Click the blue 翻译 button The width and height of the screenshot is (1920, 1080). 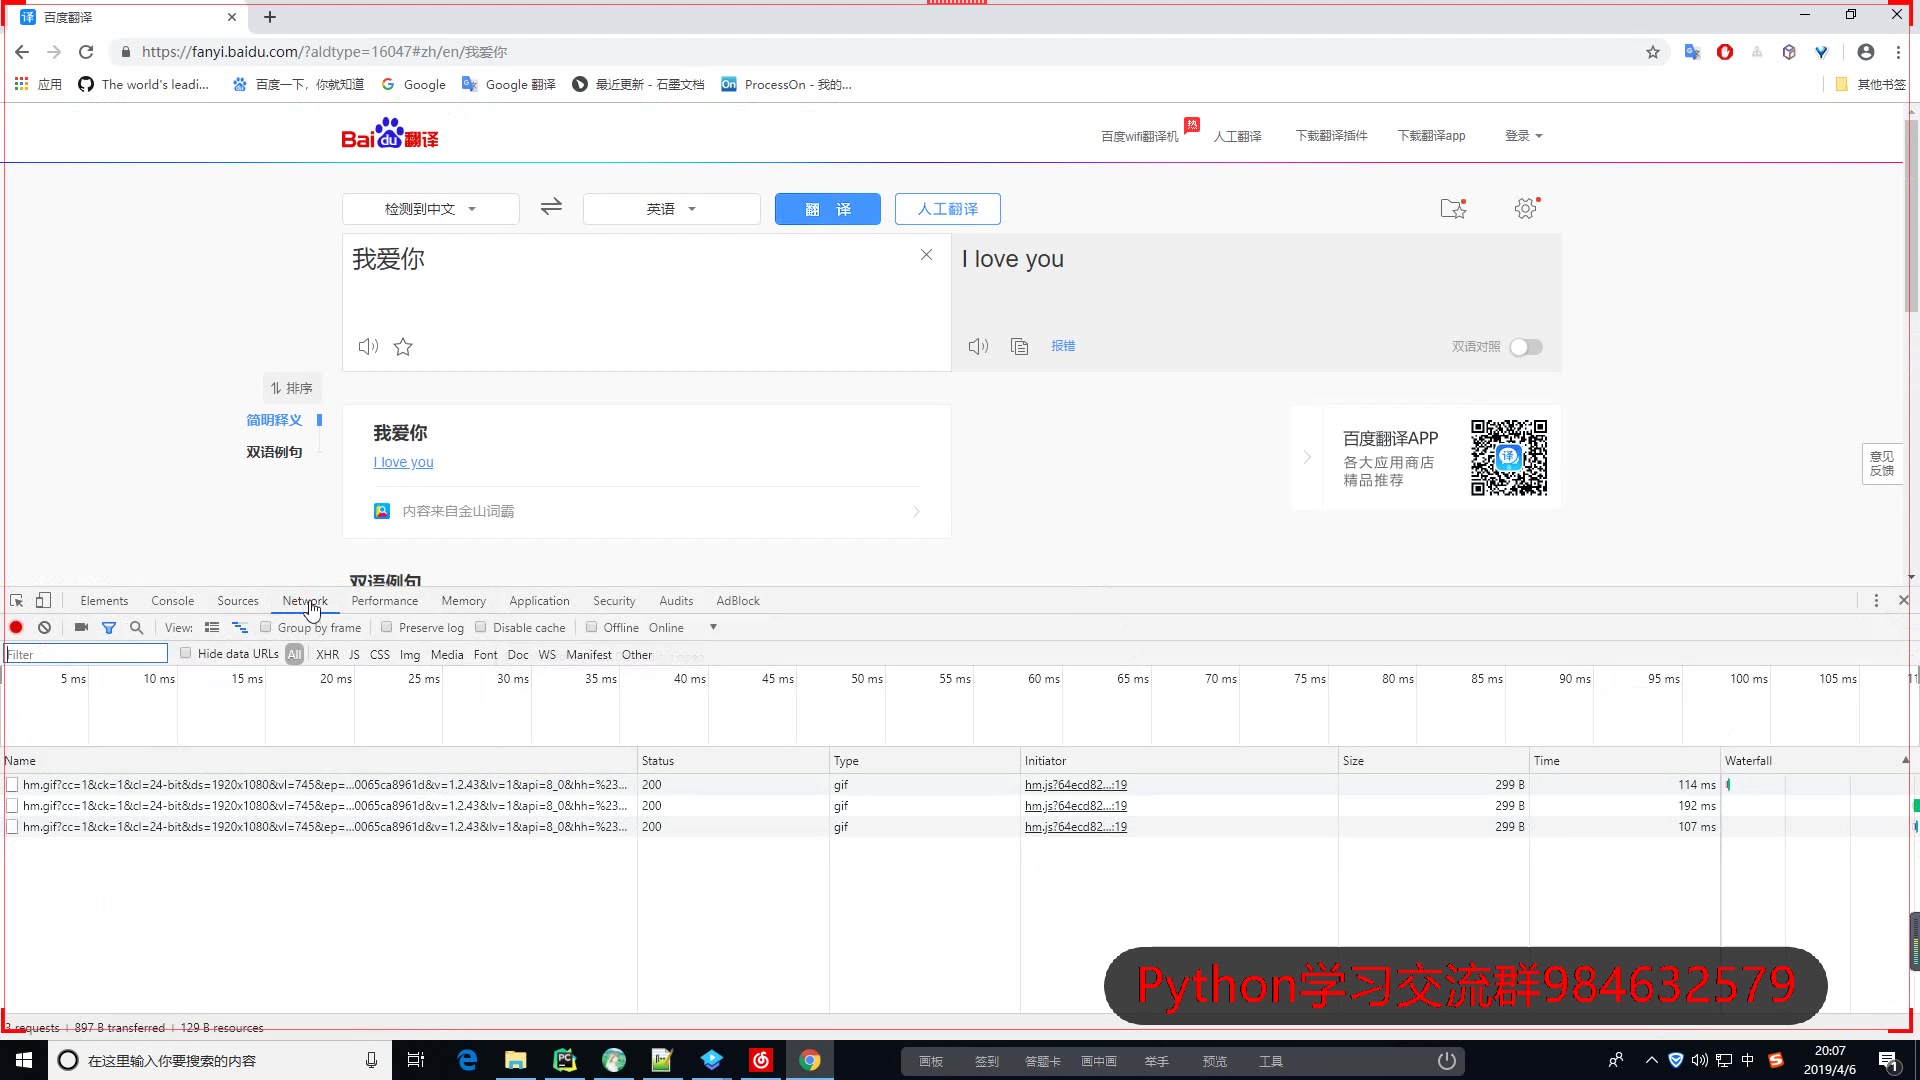828,209
